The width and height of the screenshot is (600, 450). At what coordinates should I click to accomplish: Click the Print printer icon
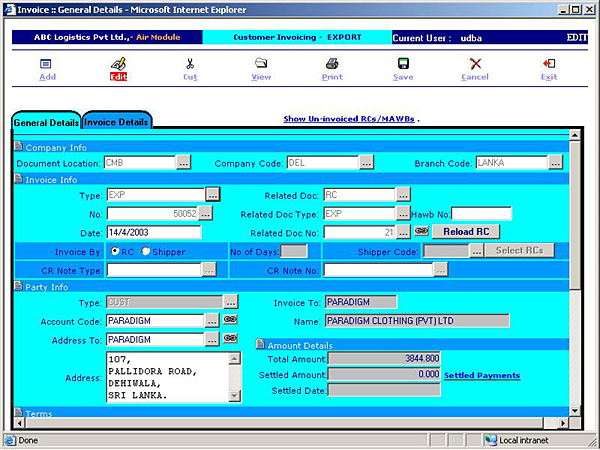pyautogui.click(x=332, y=64)
